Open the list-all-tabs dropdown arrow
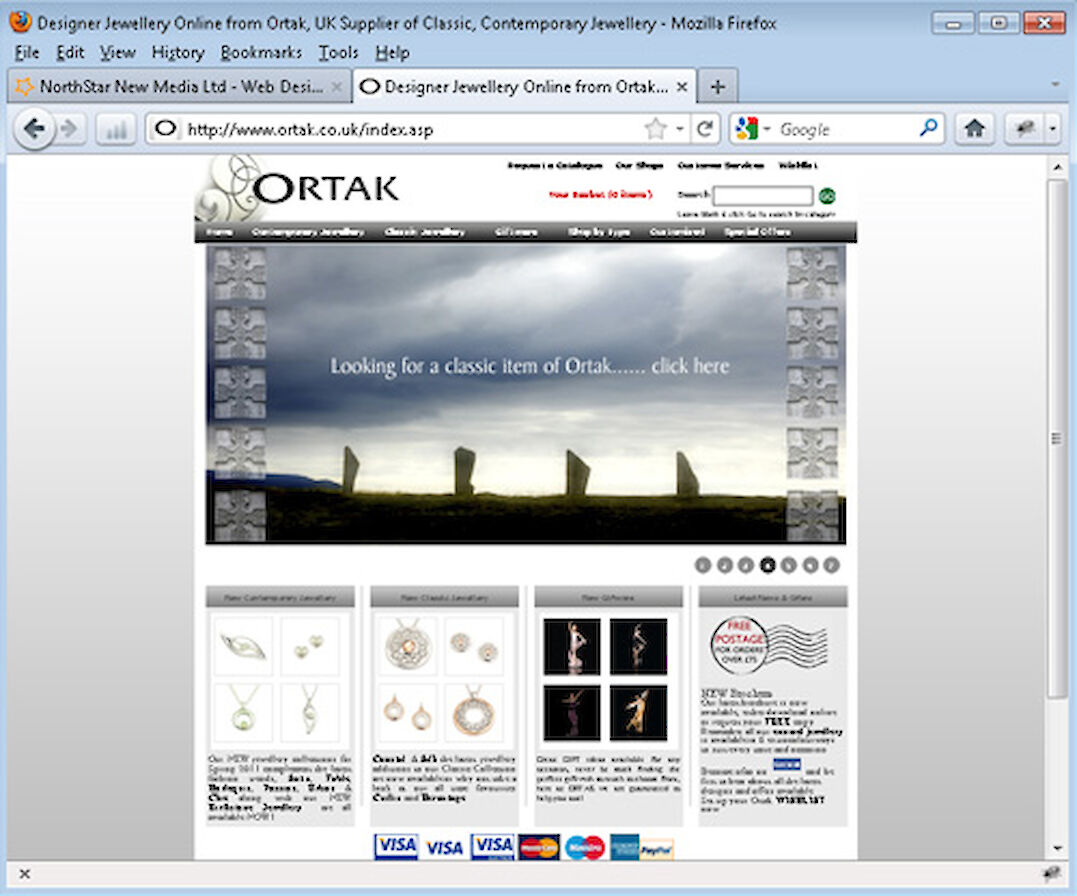This screenshot has width=1077, height=896. (x=1055, y=85)
